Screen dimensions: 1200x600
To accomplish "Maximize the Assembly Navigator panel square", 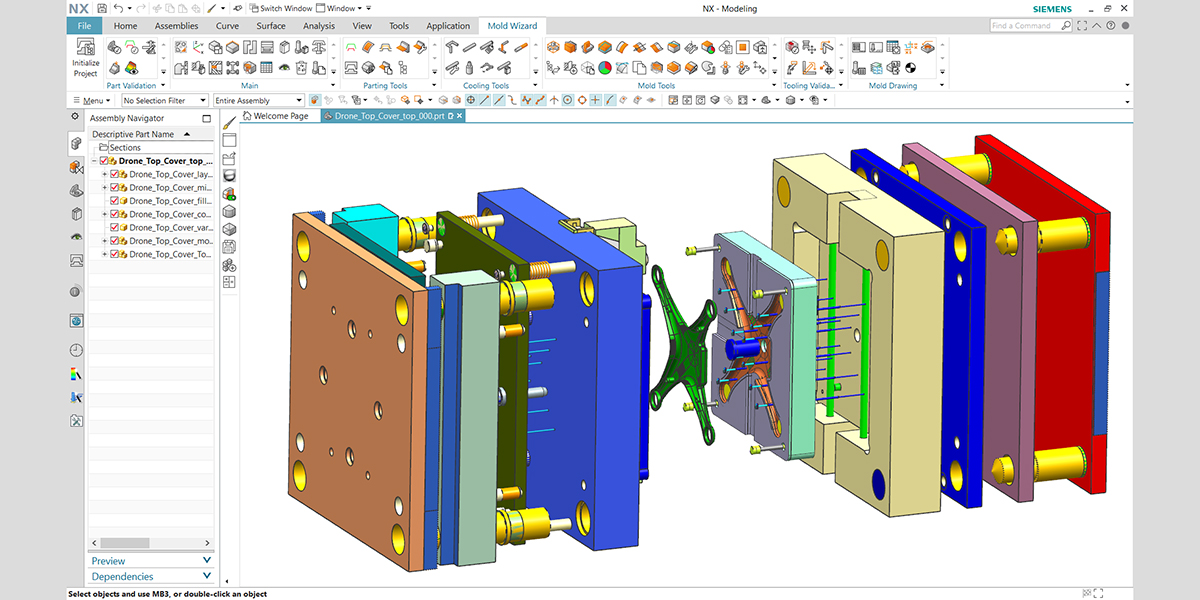I will (206, 118).
